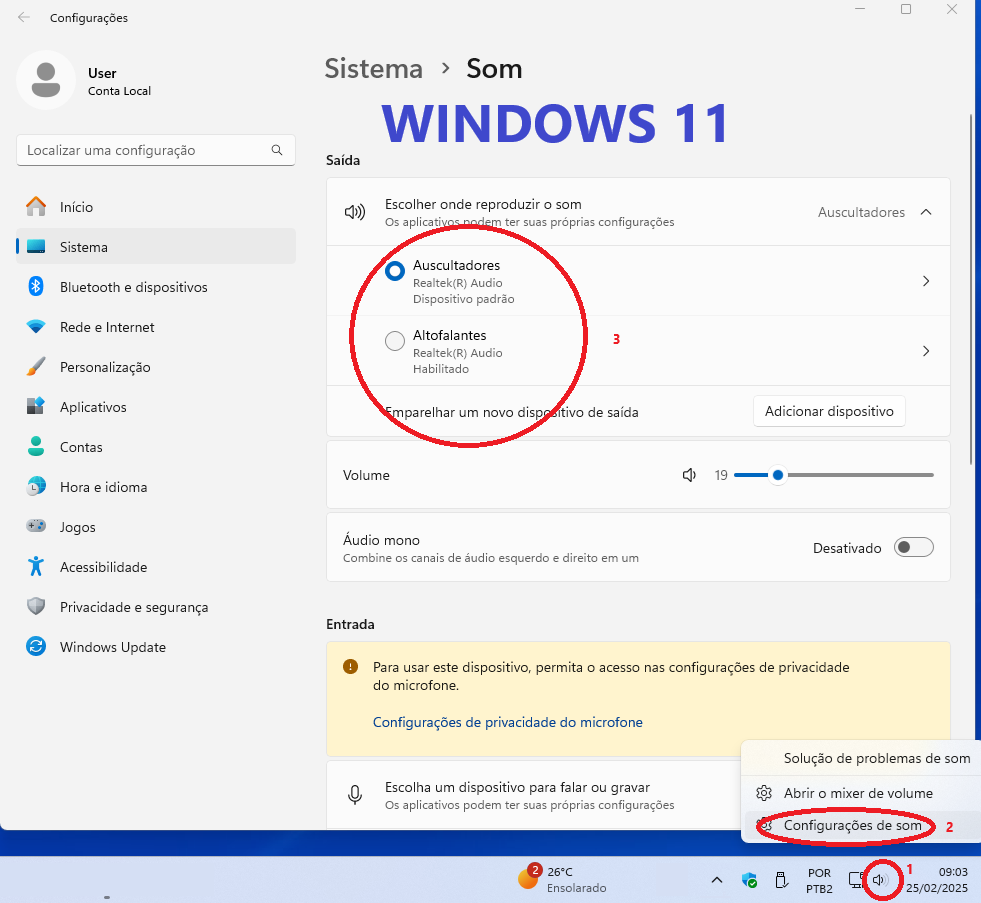
Task: Click the settings page vertical scrollbar
Action: pos(970,289)
